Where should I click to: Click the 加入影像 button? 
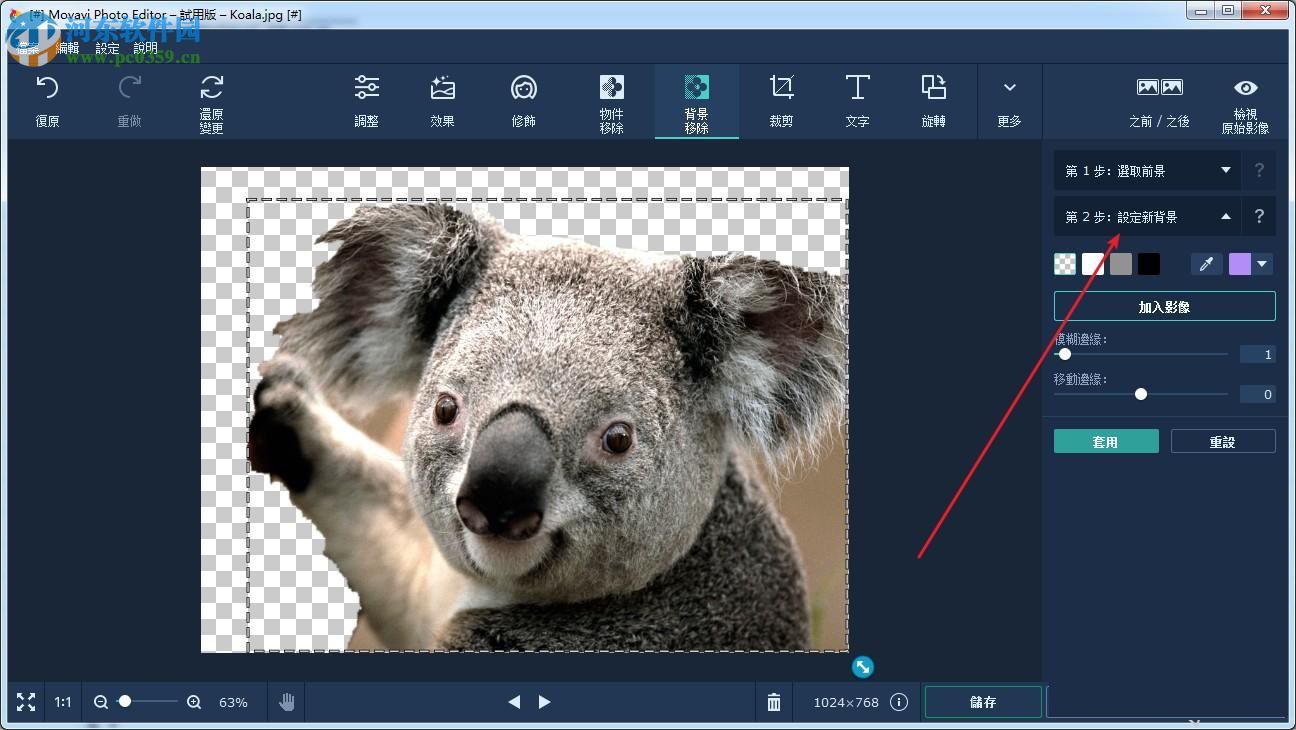tap(1164, 306)
